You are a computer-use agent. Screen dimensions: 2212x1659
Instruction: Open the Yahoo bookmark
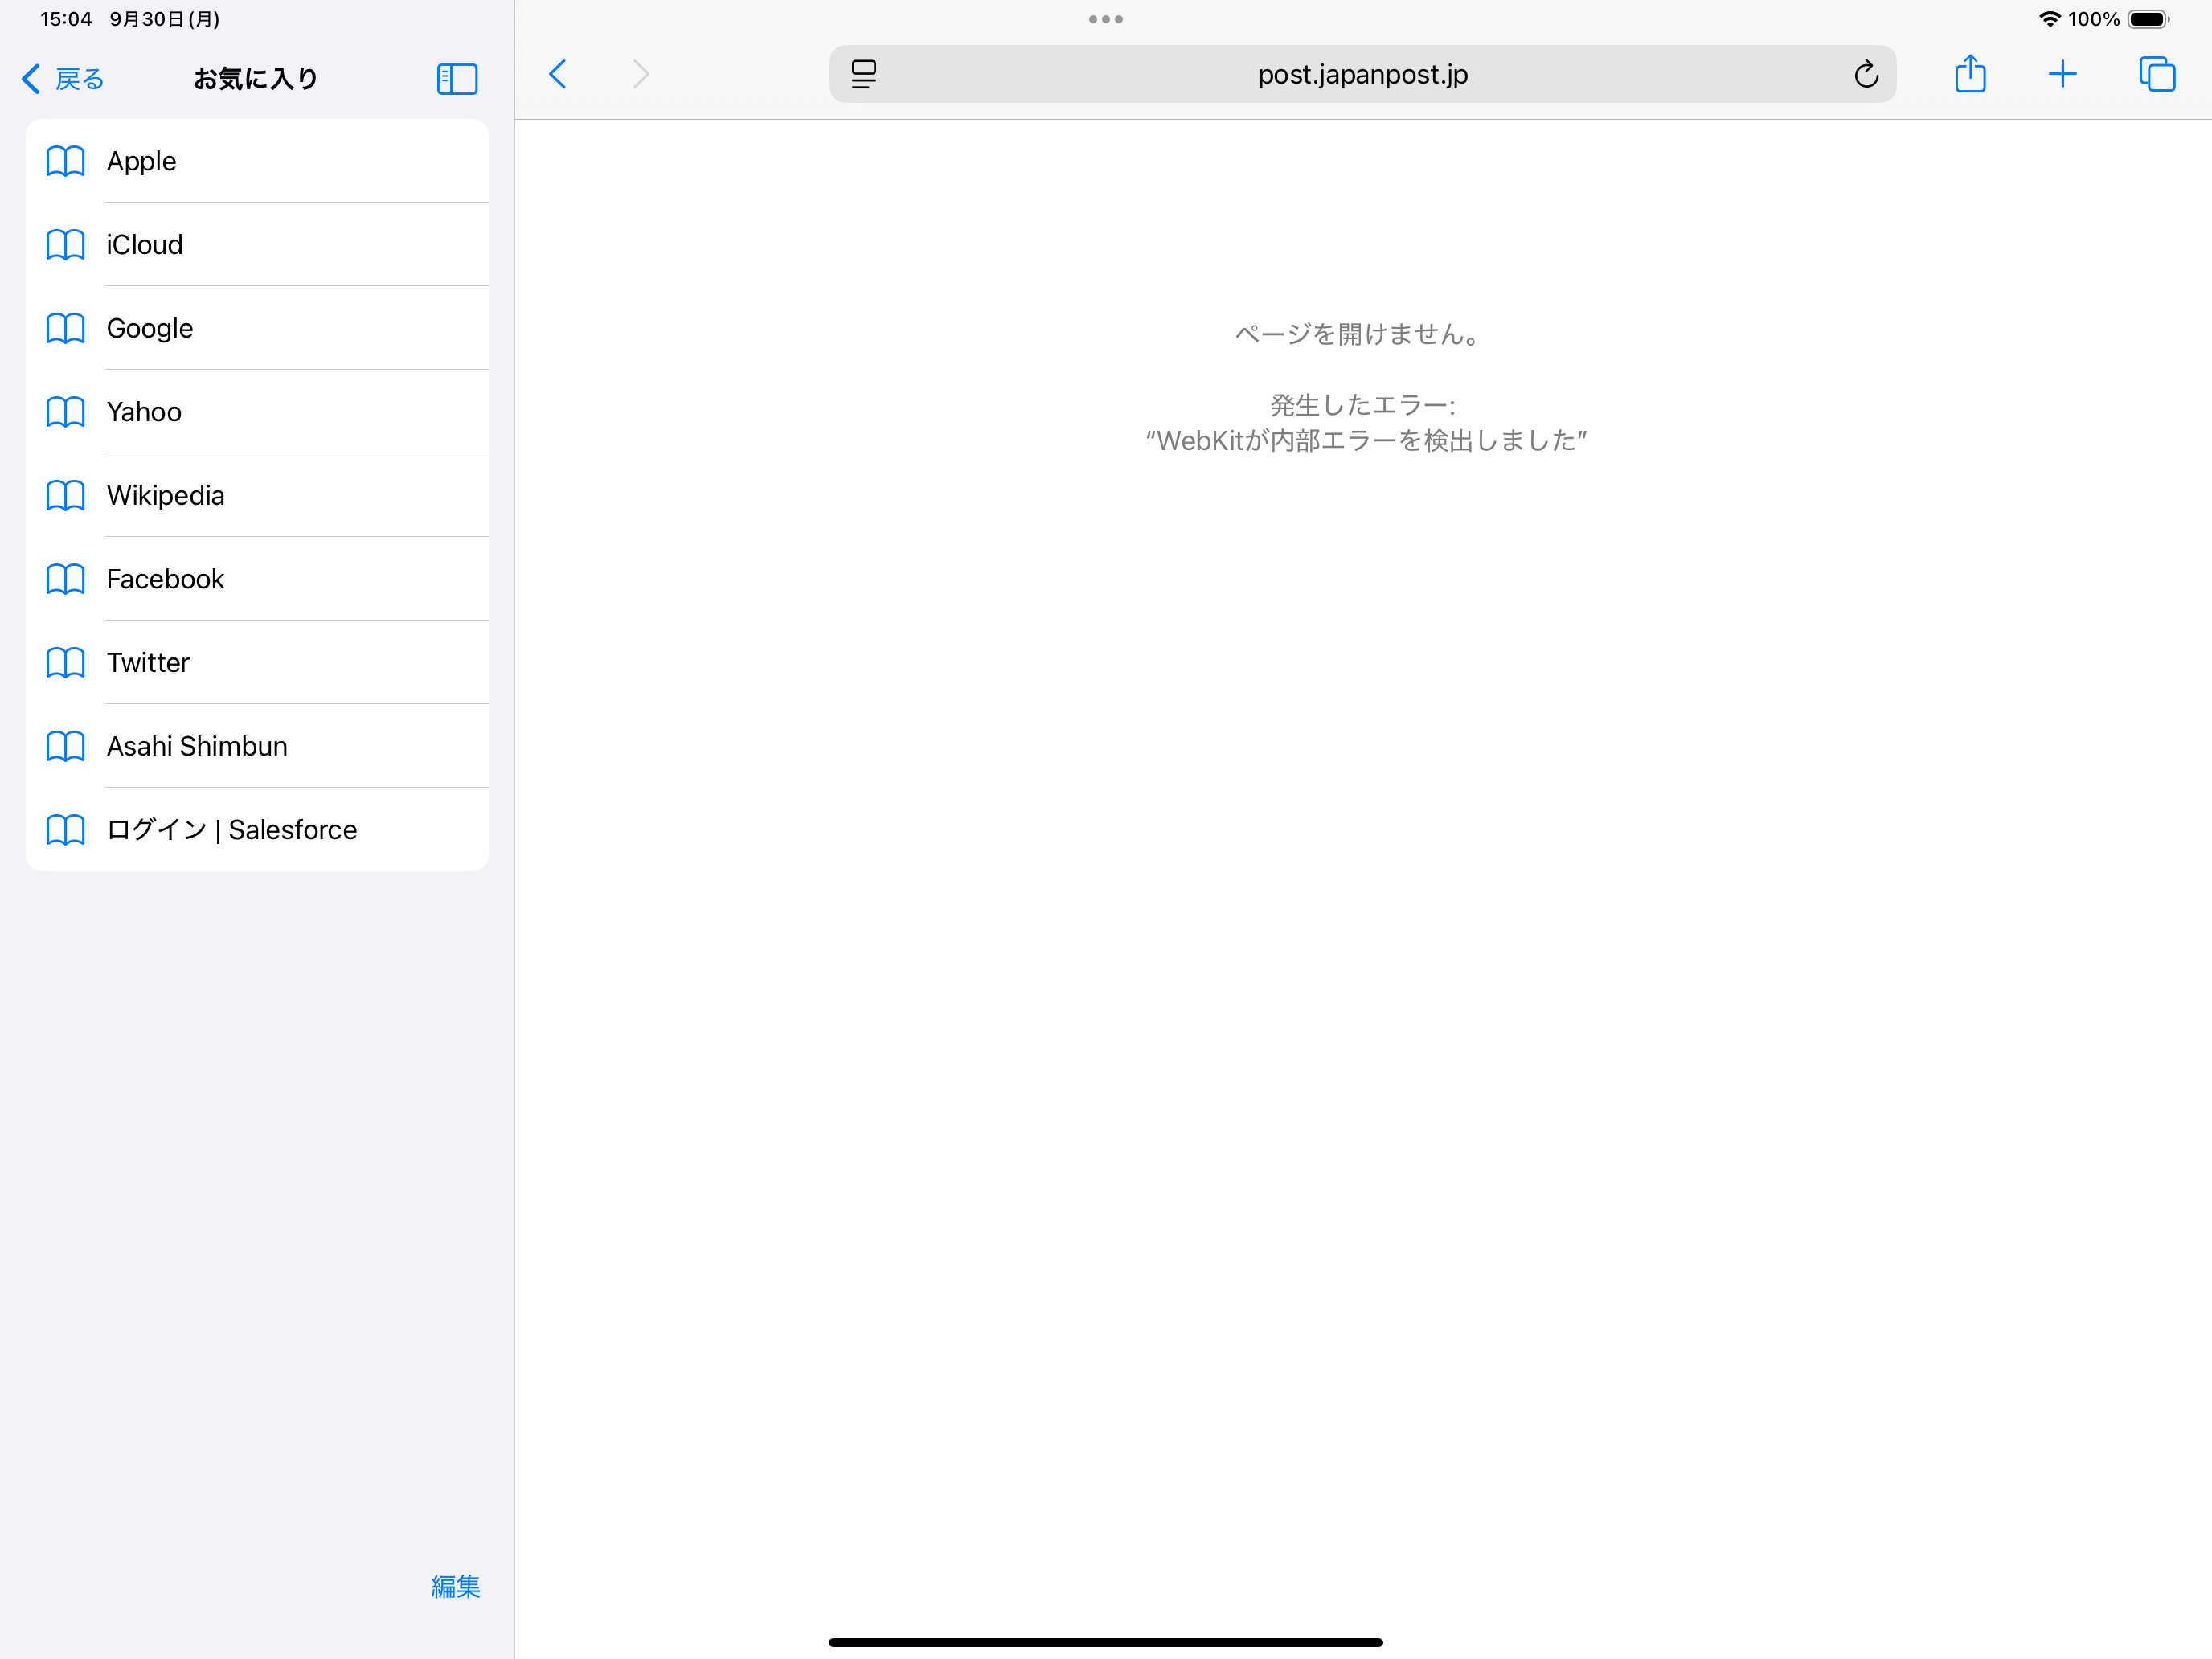tap(257, 412)
